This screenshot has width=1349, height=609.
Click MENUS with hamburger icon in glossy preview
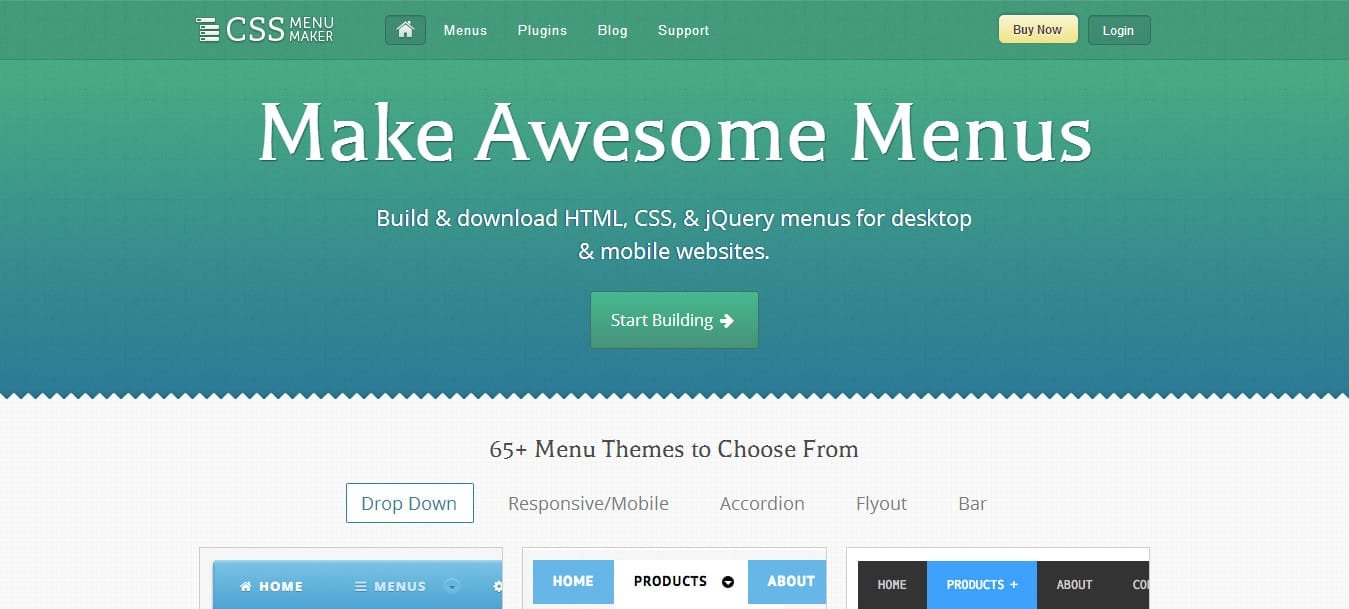pyautogui.click(x=390, y=587)
